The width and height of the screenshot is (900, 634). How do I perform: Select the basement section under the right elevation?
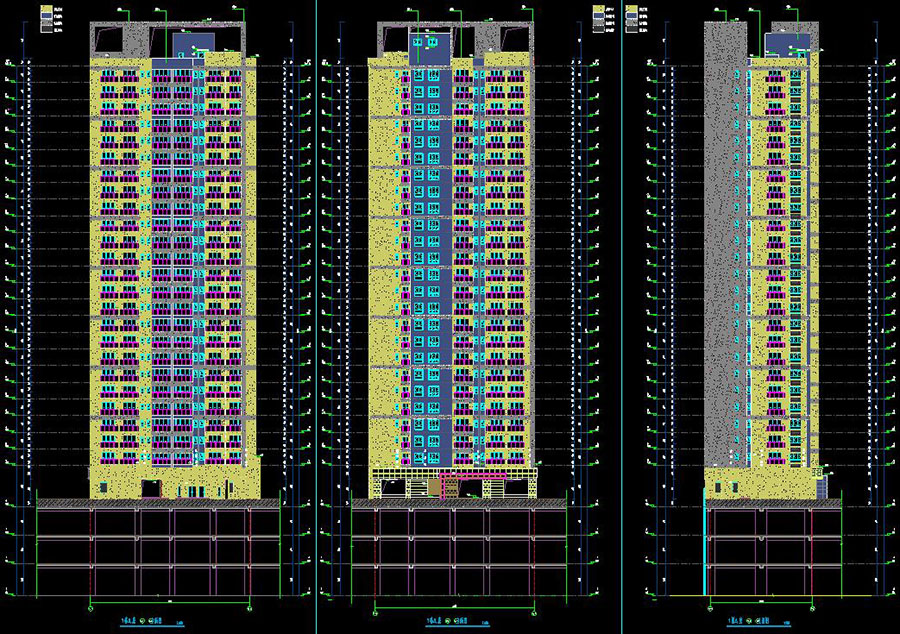[760, 550]
